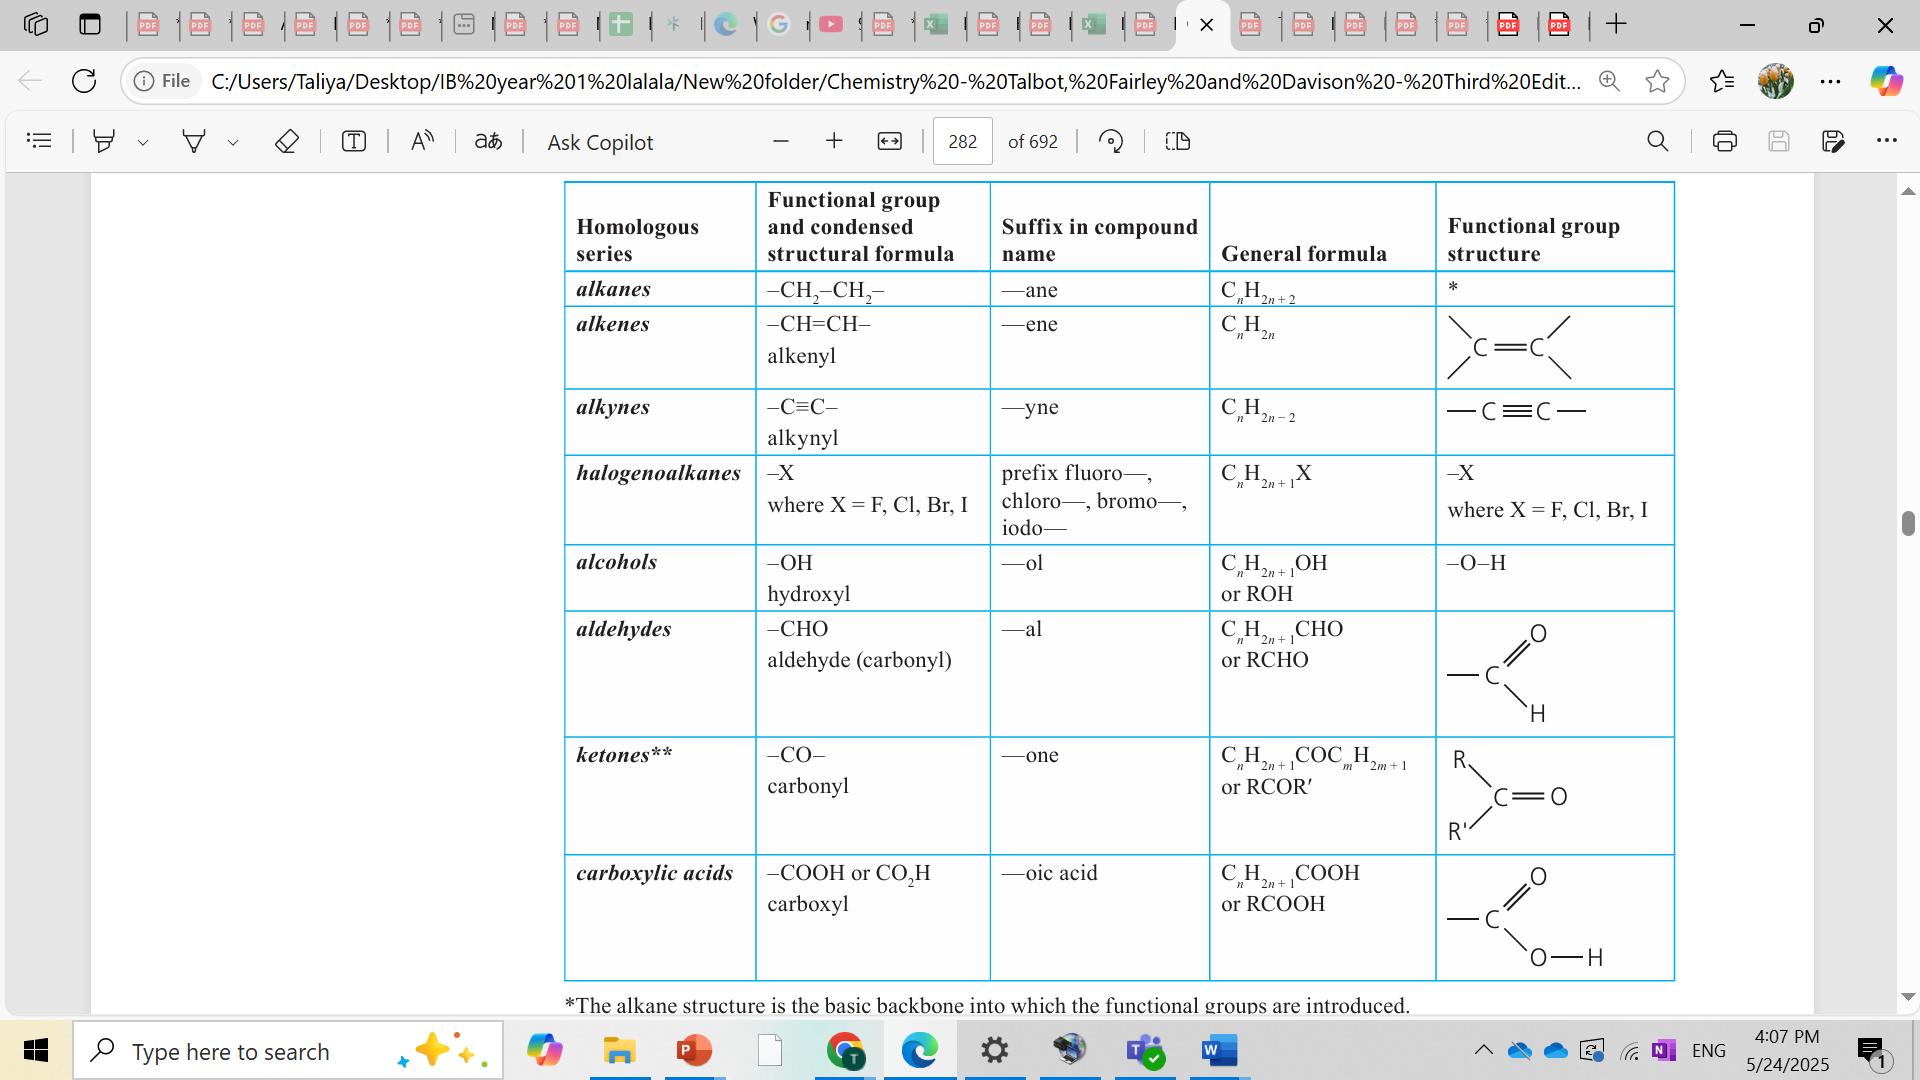This screenshot has width=1920, height=1080.
Task: Open the Copilot sidebar in Edge
Action: 1886,81
